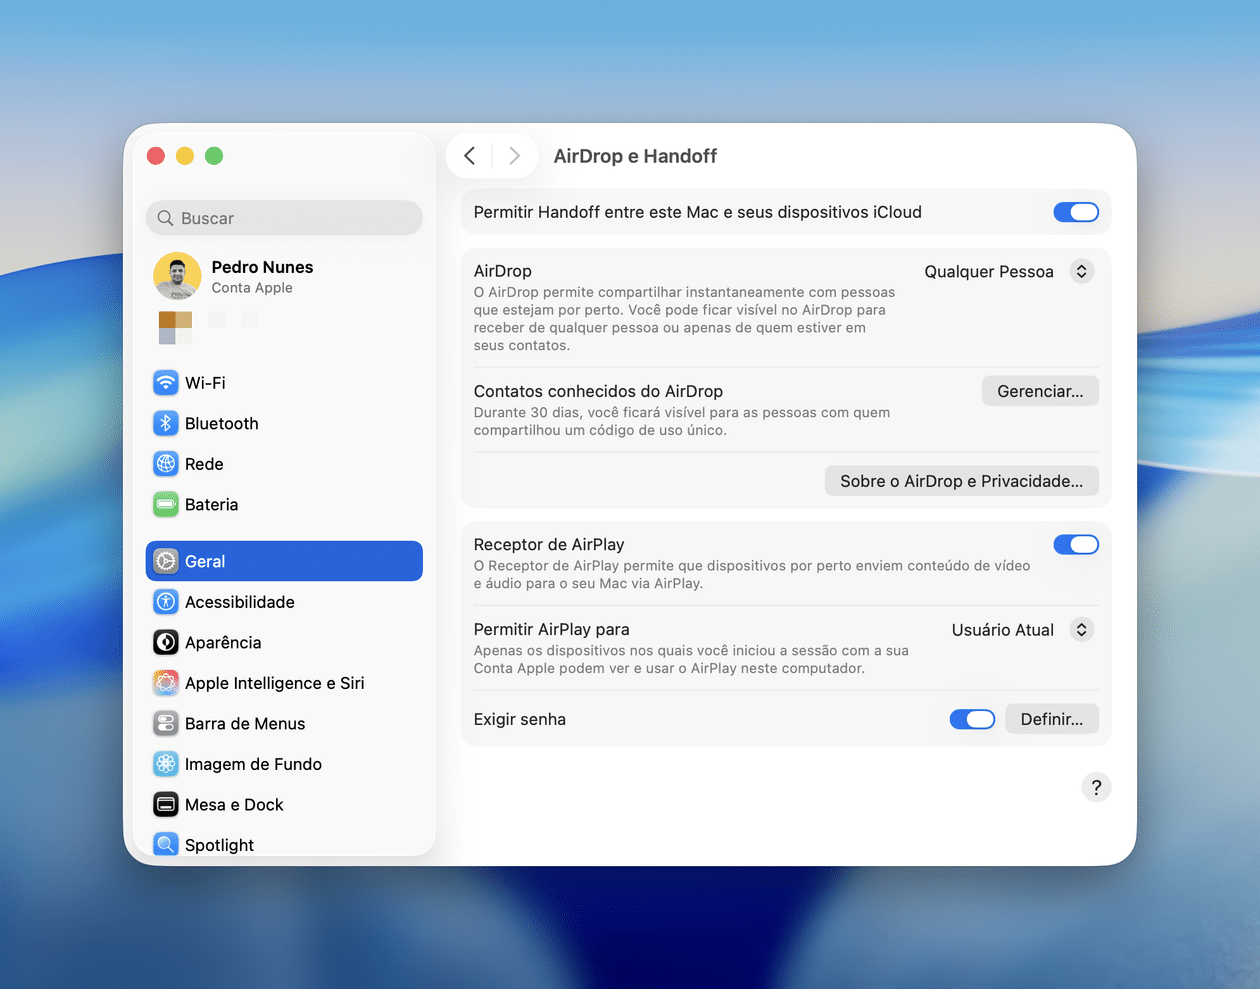Click the Rede globe icon
Viewport: 1260px width, 989px height.
[x=165, y=464]
